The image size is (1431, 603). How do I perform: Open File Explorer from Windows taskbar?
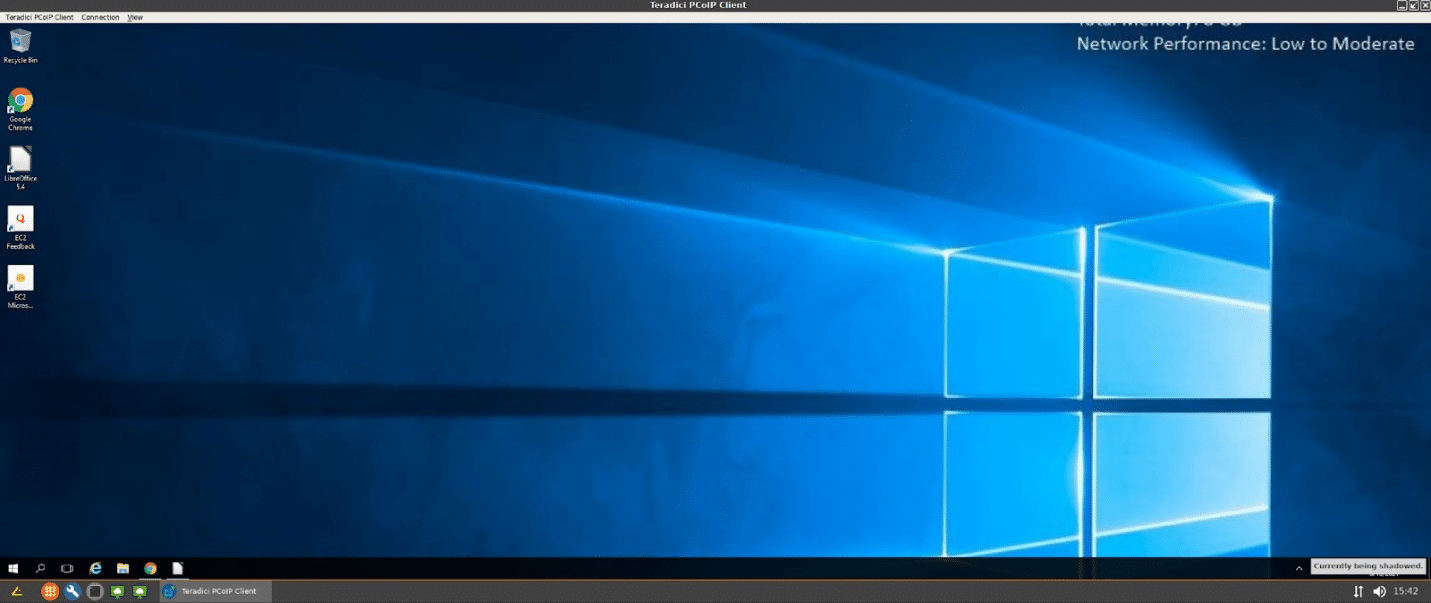coord(122,568)
